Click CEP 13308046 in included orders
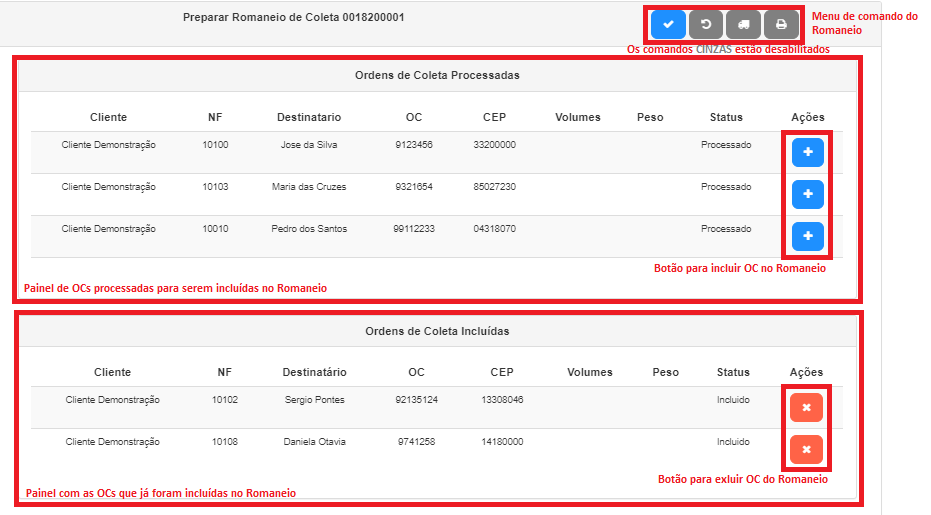 point(502,400)
